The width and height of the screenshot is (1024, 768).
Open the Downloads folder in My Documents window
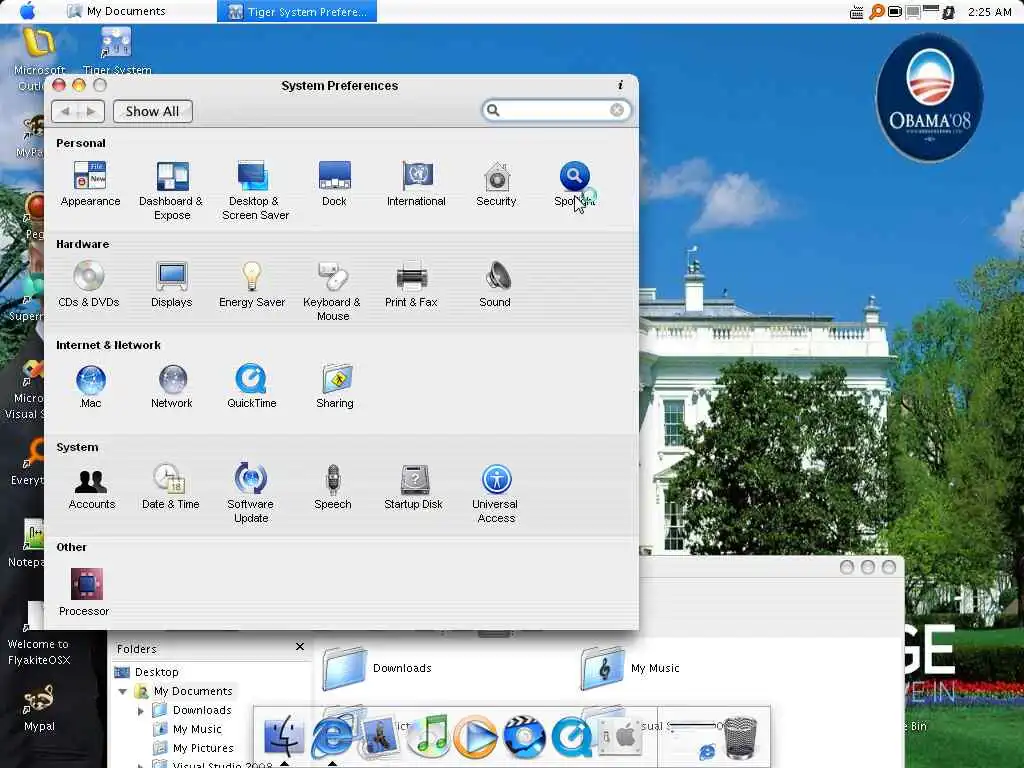tap(377, 668)
